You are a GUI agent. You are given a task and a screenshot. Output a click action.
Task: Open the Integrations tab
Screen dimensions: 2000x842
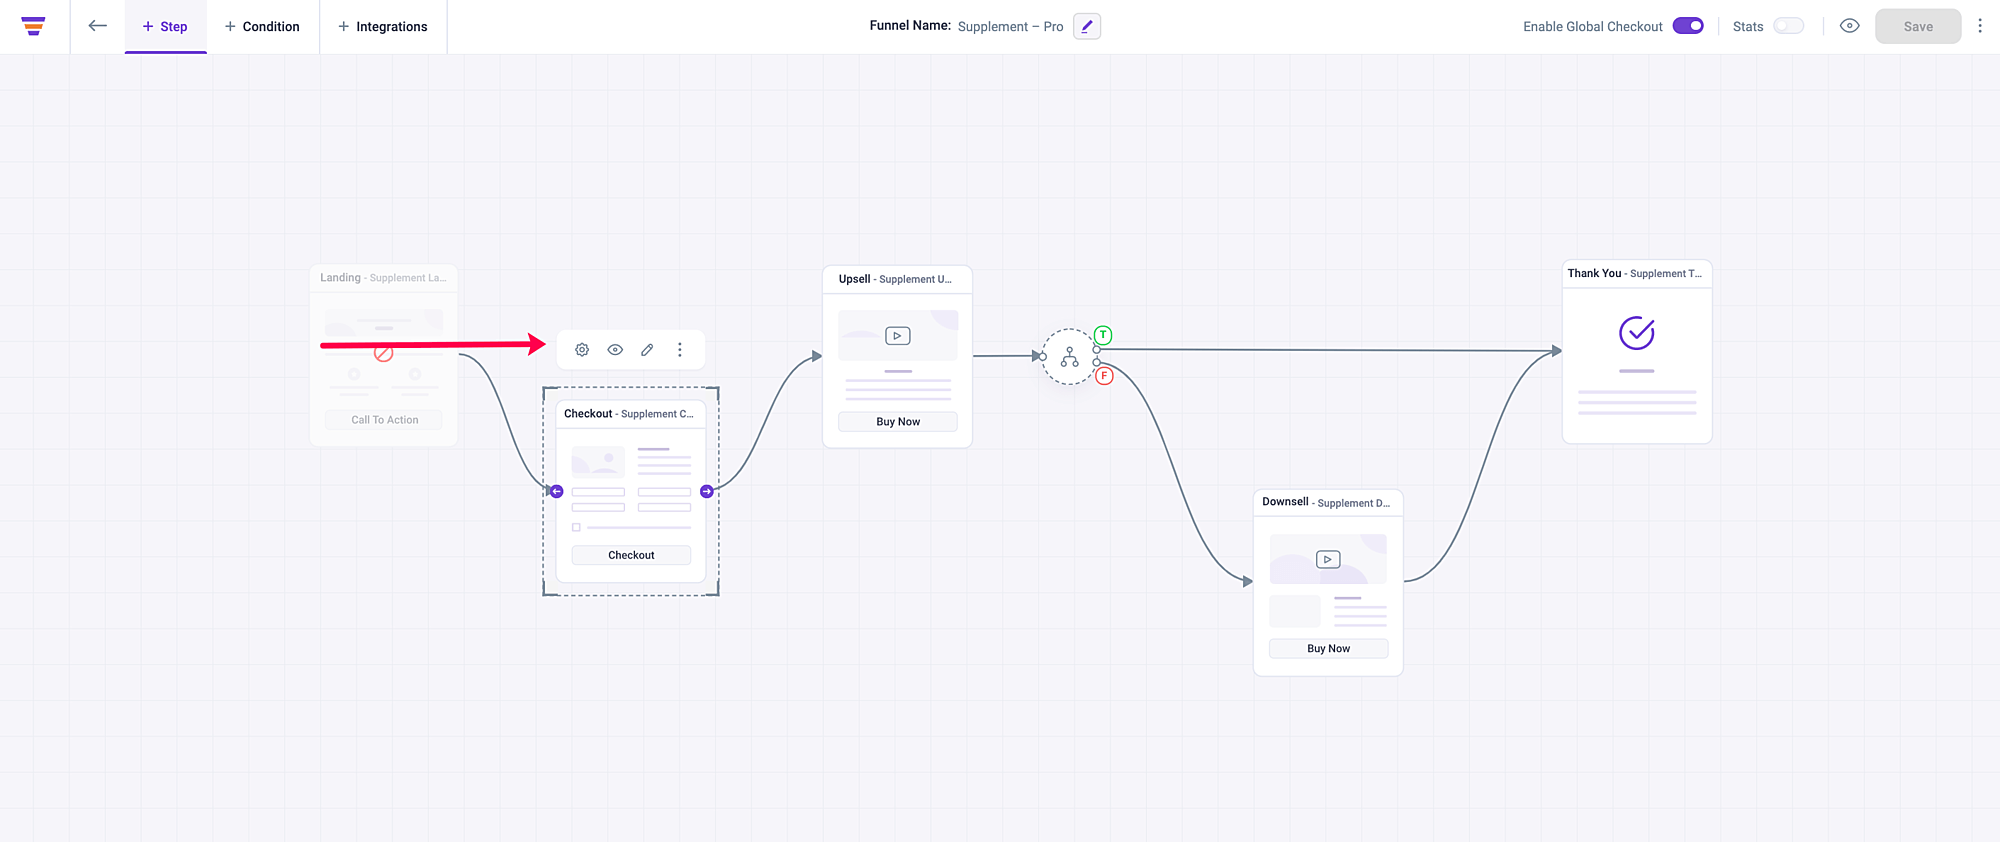383,27
